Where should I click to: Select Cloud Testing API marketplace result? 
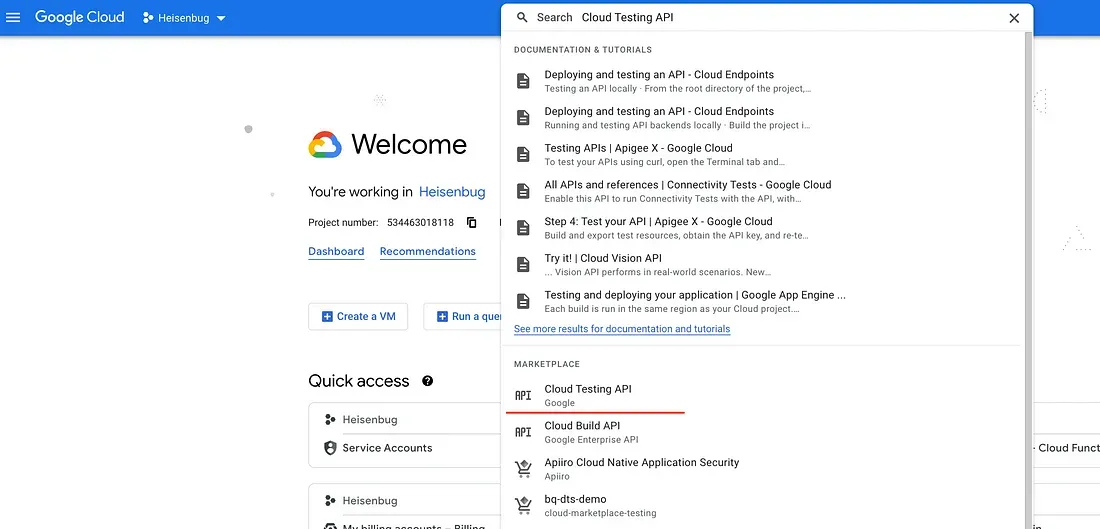[x=761, y=396]
